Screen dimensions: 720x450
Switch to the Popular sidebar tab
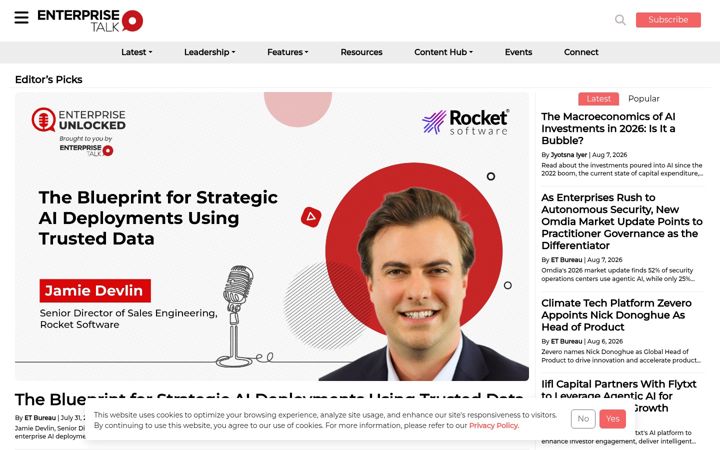(x=643, y=99)
